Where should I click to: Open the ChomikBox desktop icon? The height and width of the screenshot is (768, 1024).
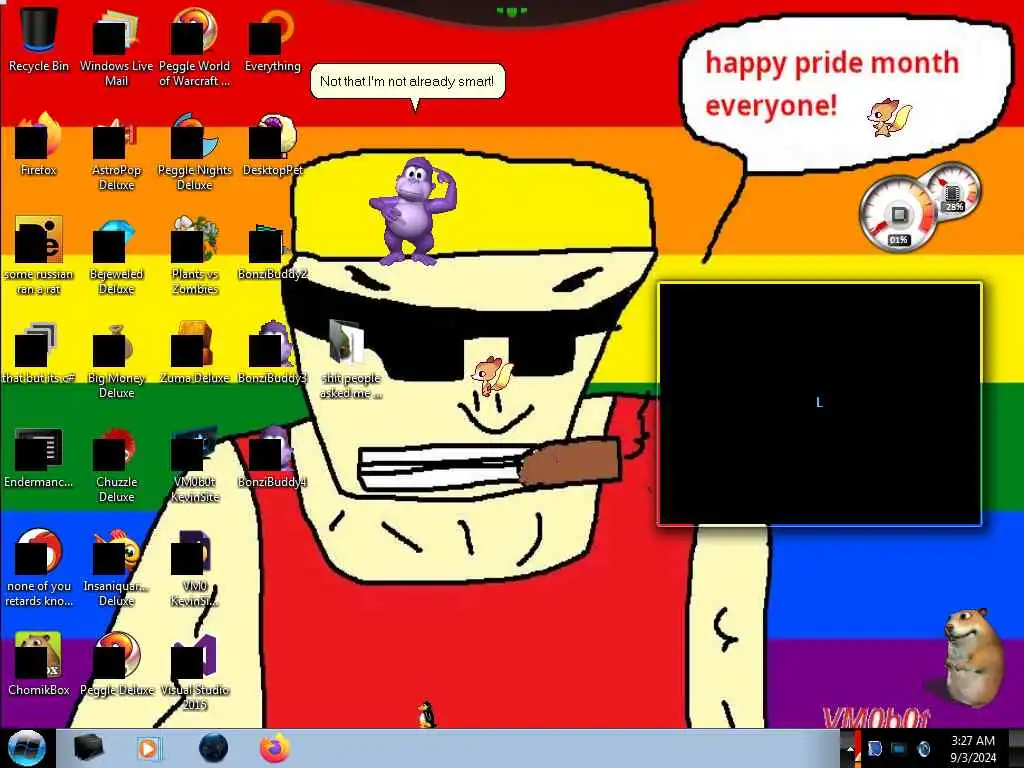[39, 664]
